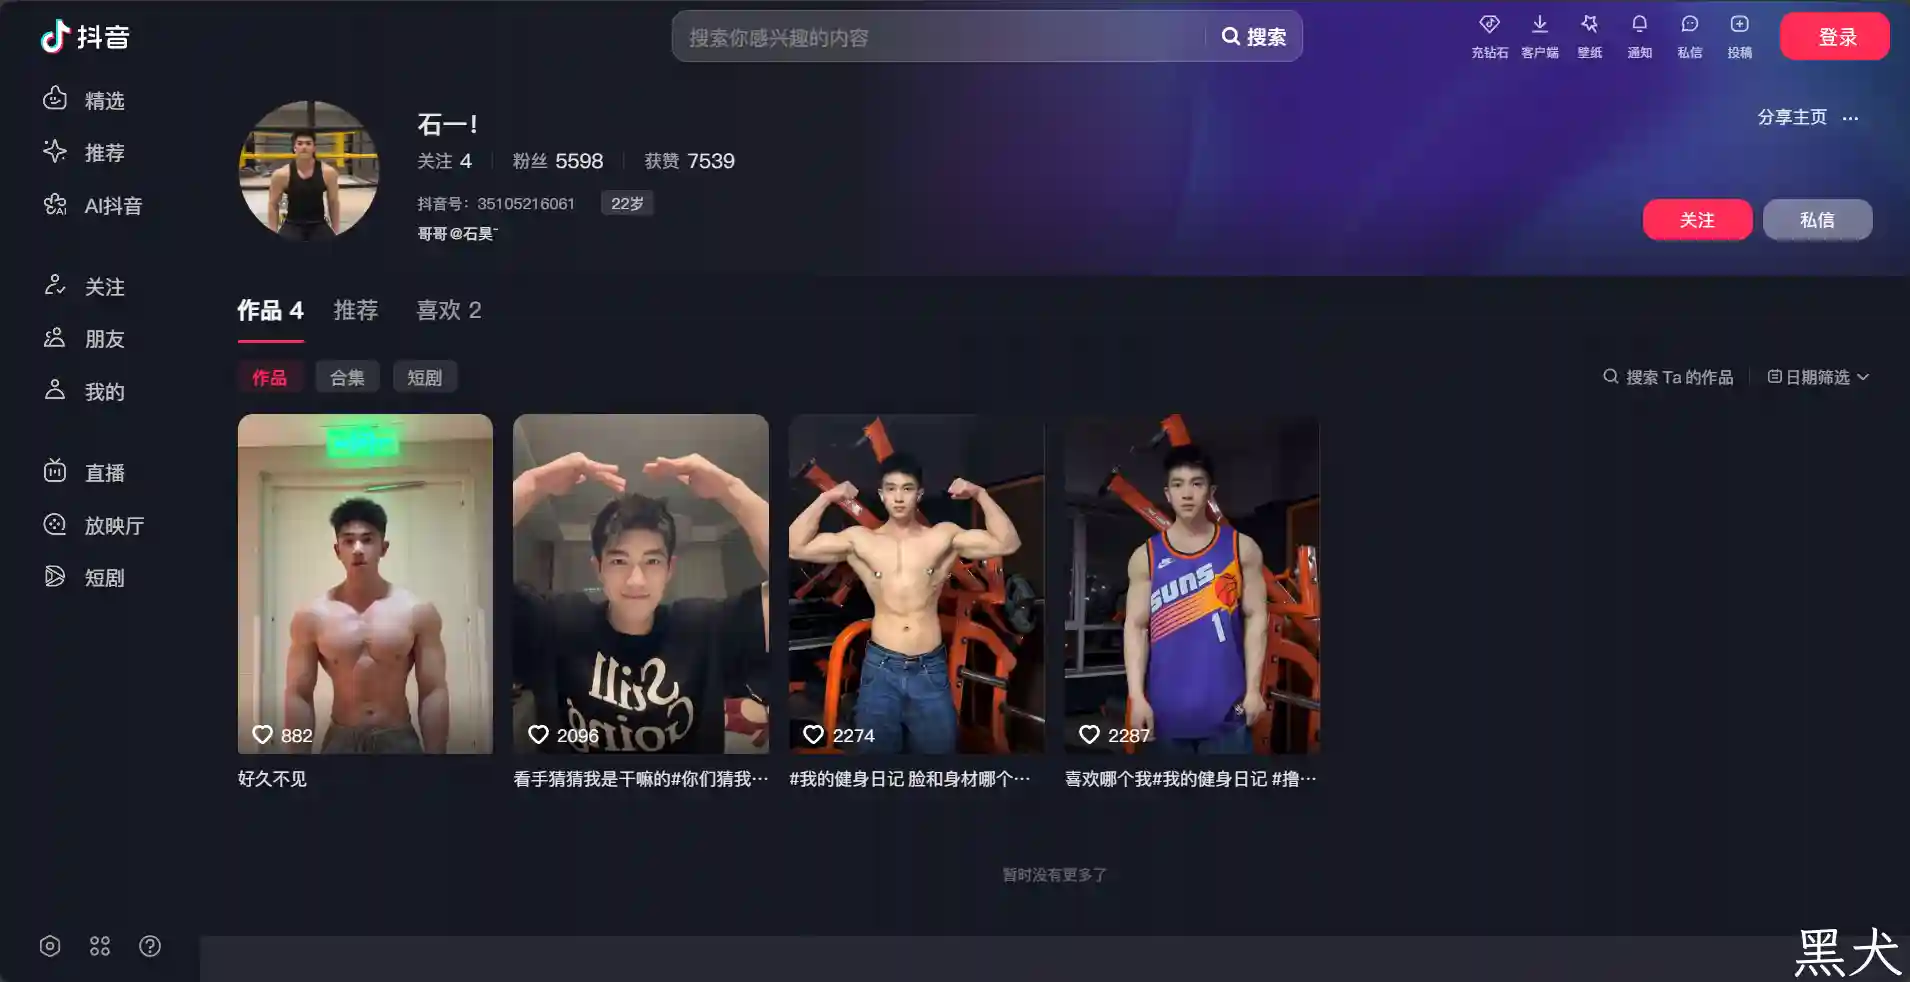Switch to the 喜欢 2 tab
The height and width of the screenshot is (982, 1910).
pos(448,310)
